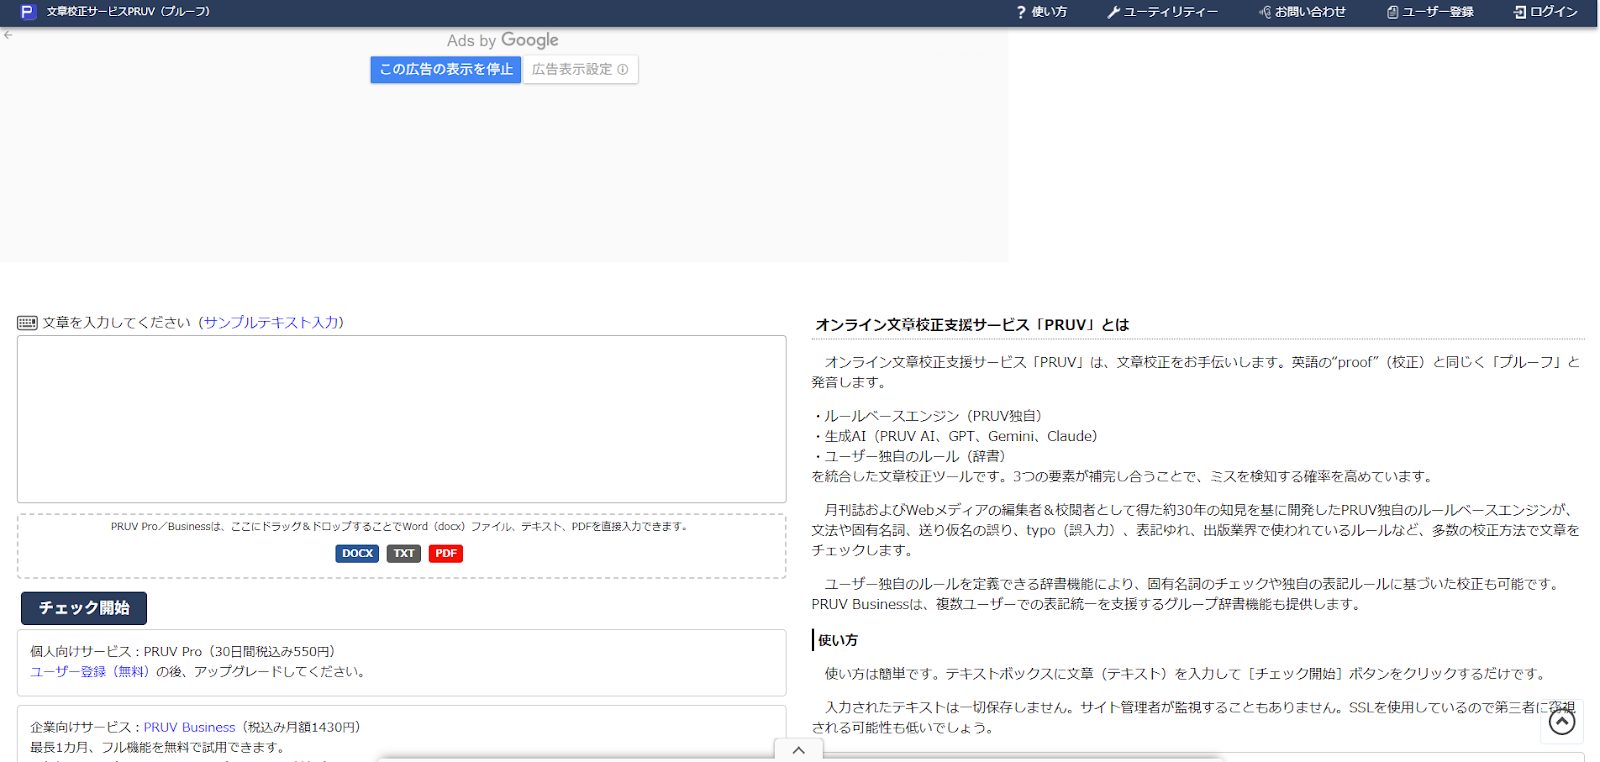Click the back arrow icon at top left
The image size is (1600, 762).
8,35
